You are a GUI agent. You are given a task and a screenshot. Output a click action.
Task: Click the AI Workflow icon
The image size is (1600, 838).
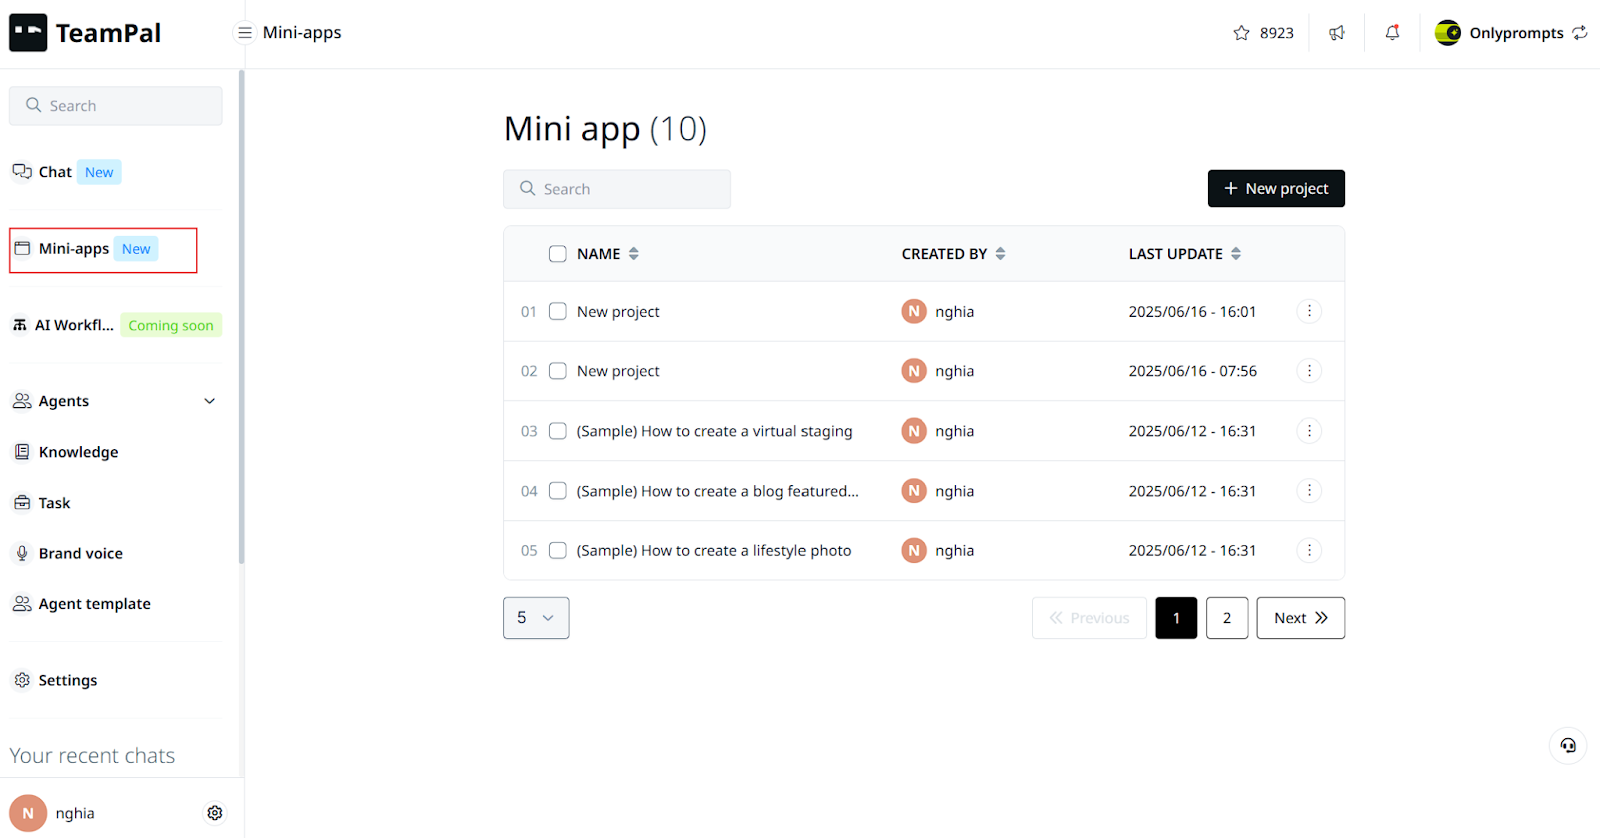coord(20,325)
